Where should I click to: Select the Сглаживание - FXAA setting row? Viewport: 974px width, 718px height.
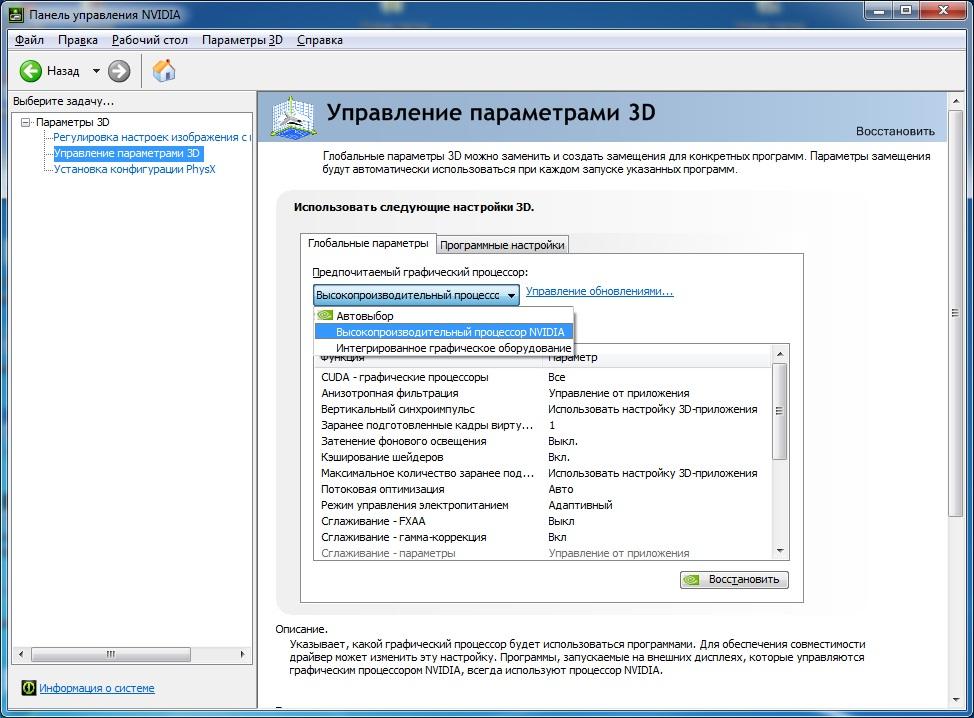(x=543, y=521)
